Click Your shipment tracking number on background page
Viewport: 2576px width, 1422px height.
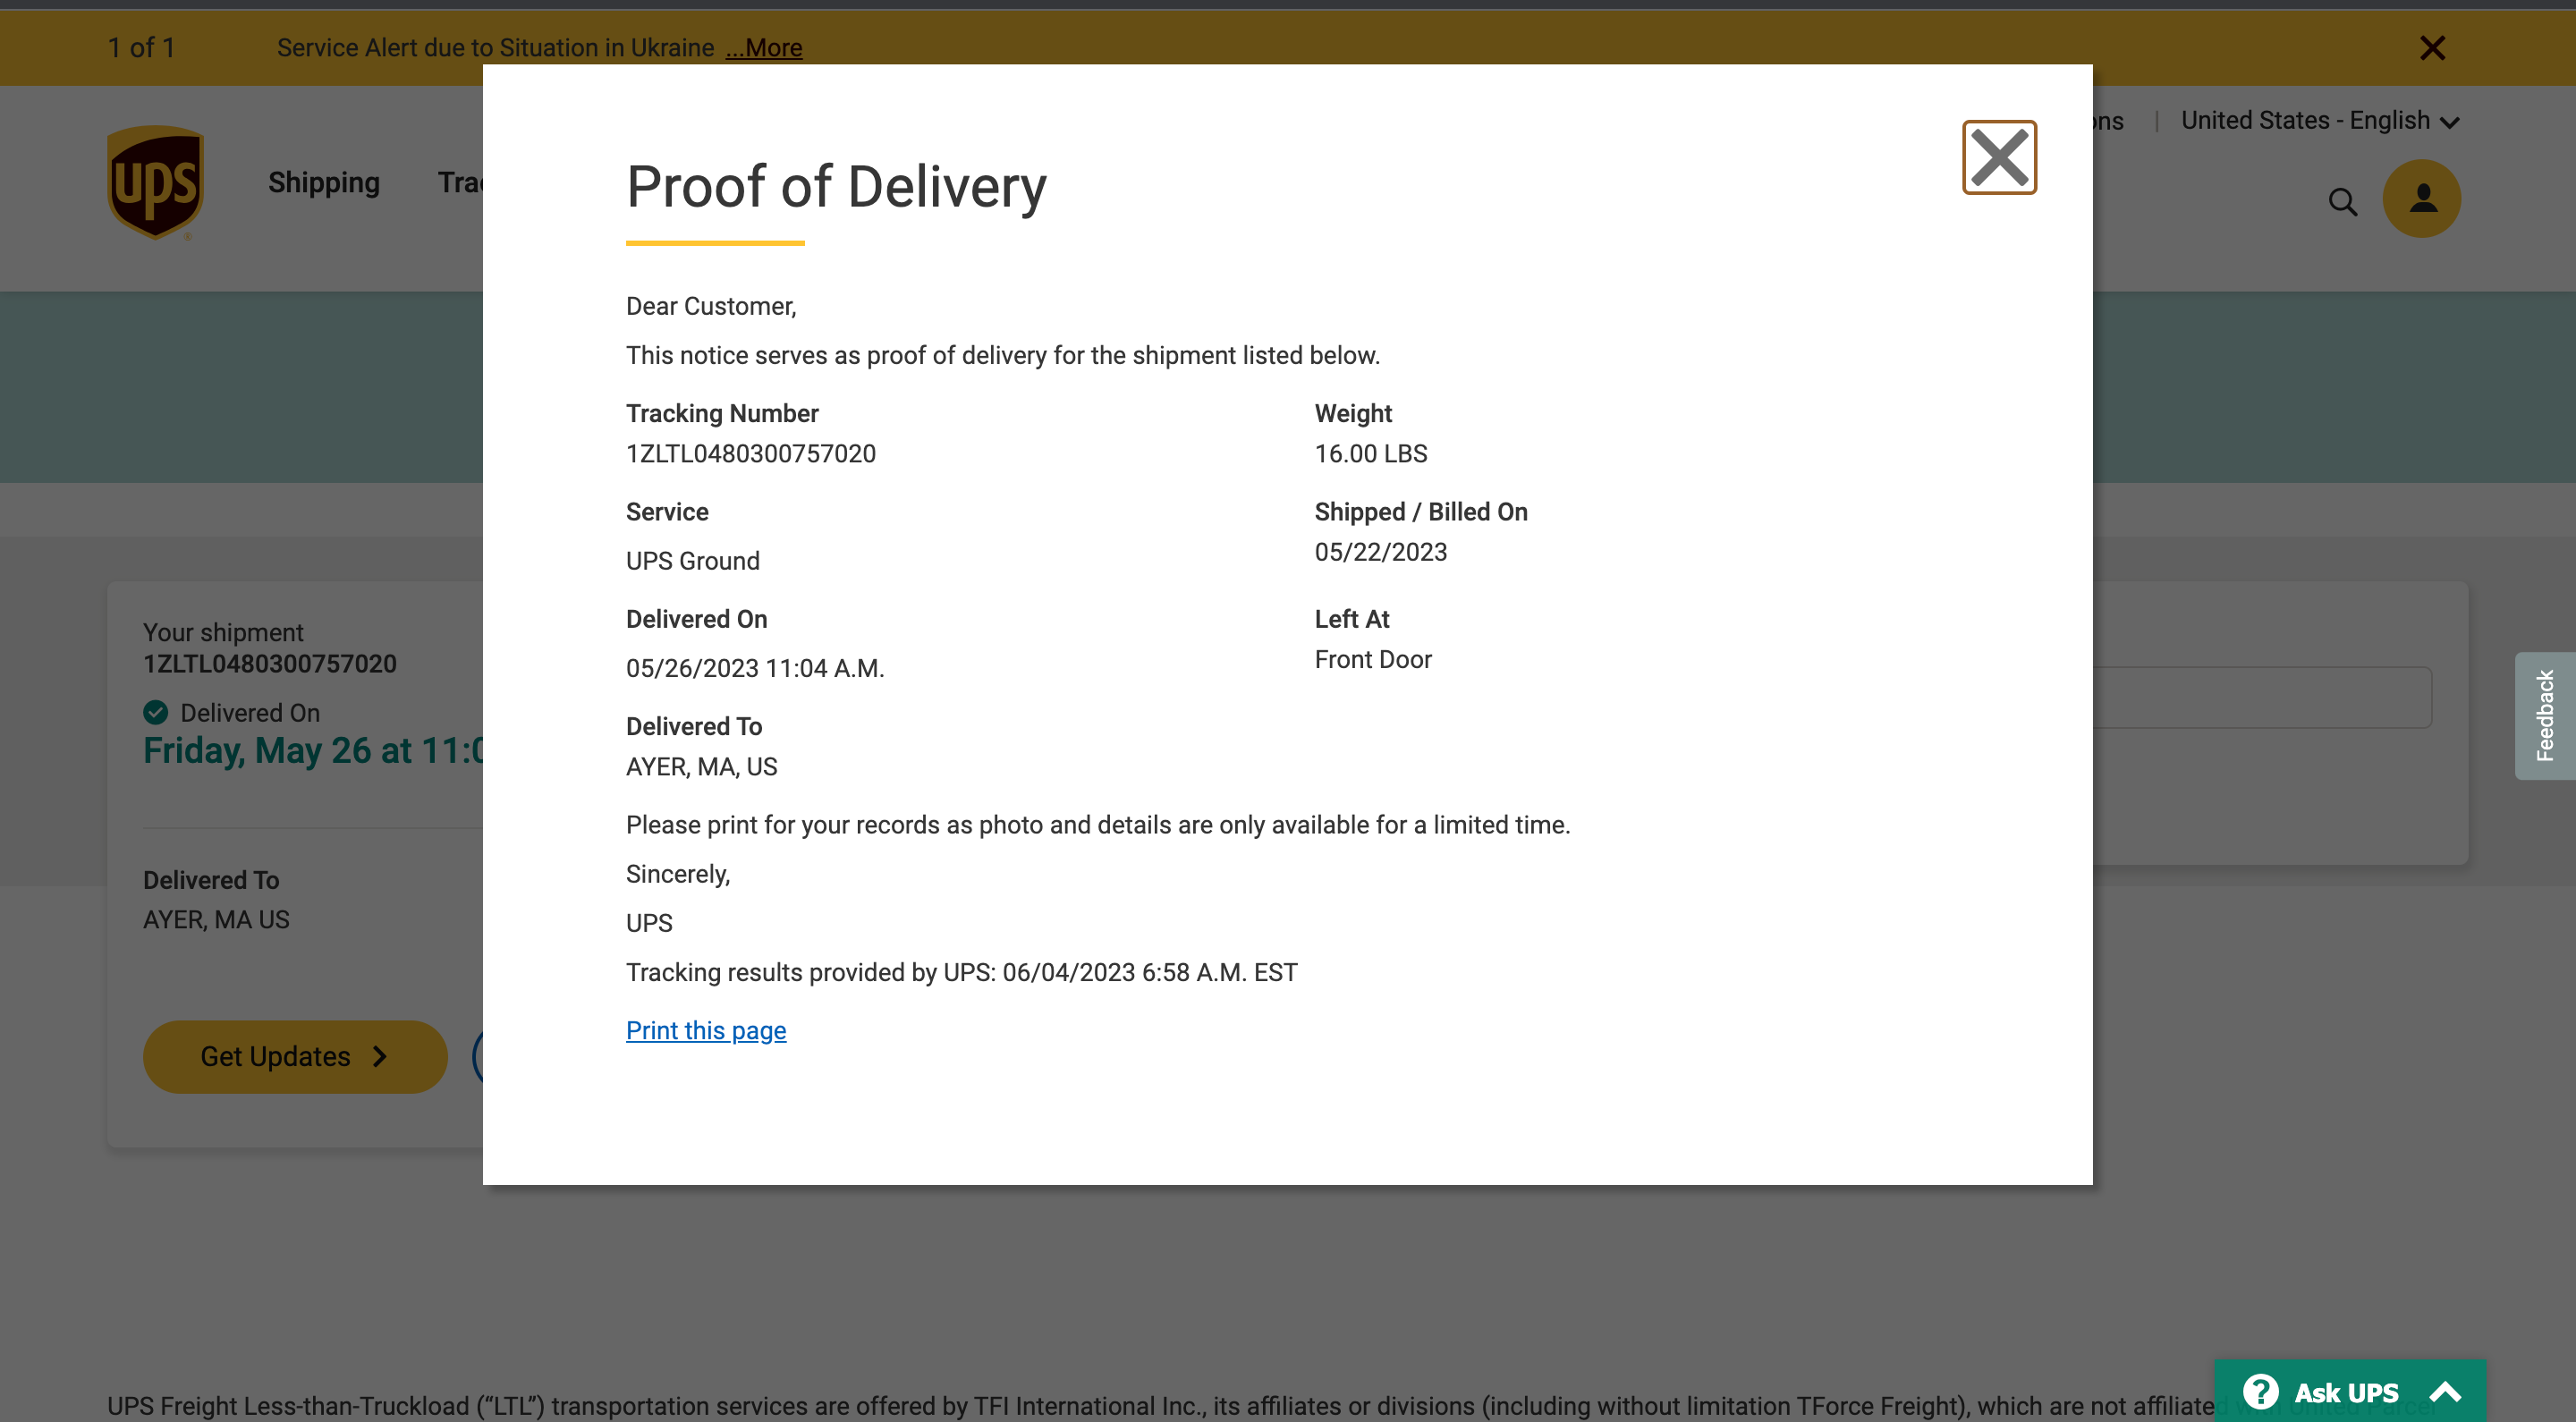[269, 663]
